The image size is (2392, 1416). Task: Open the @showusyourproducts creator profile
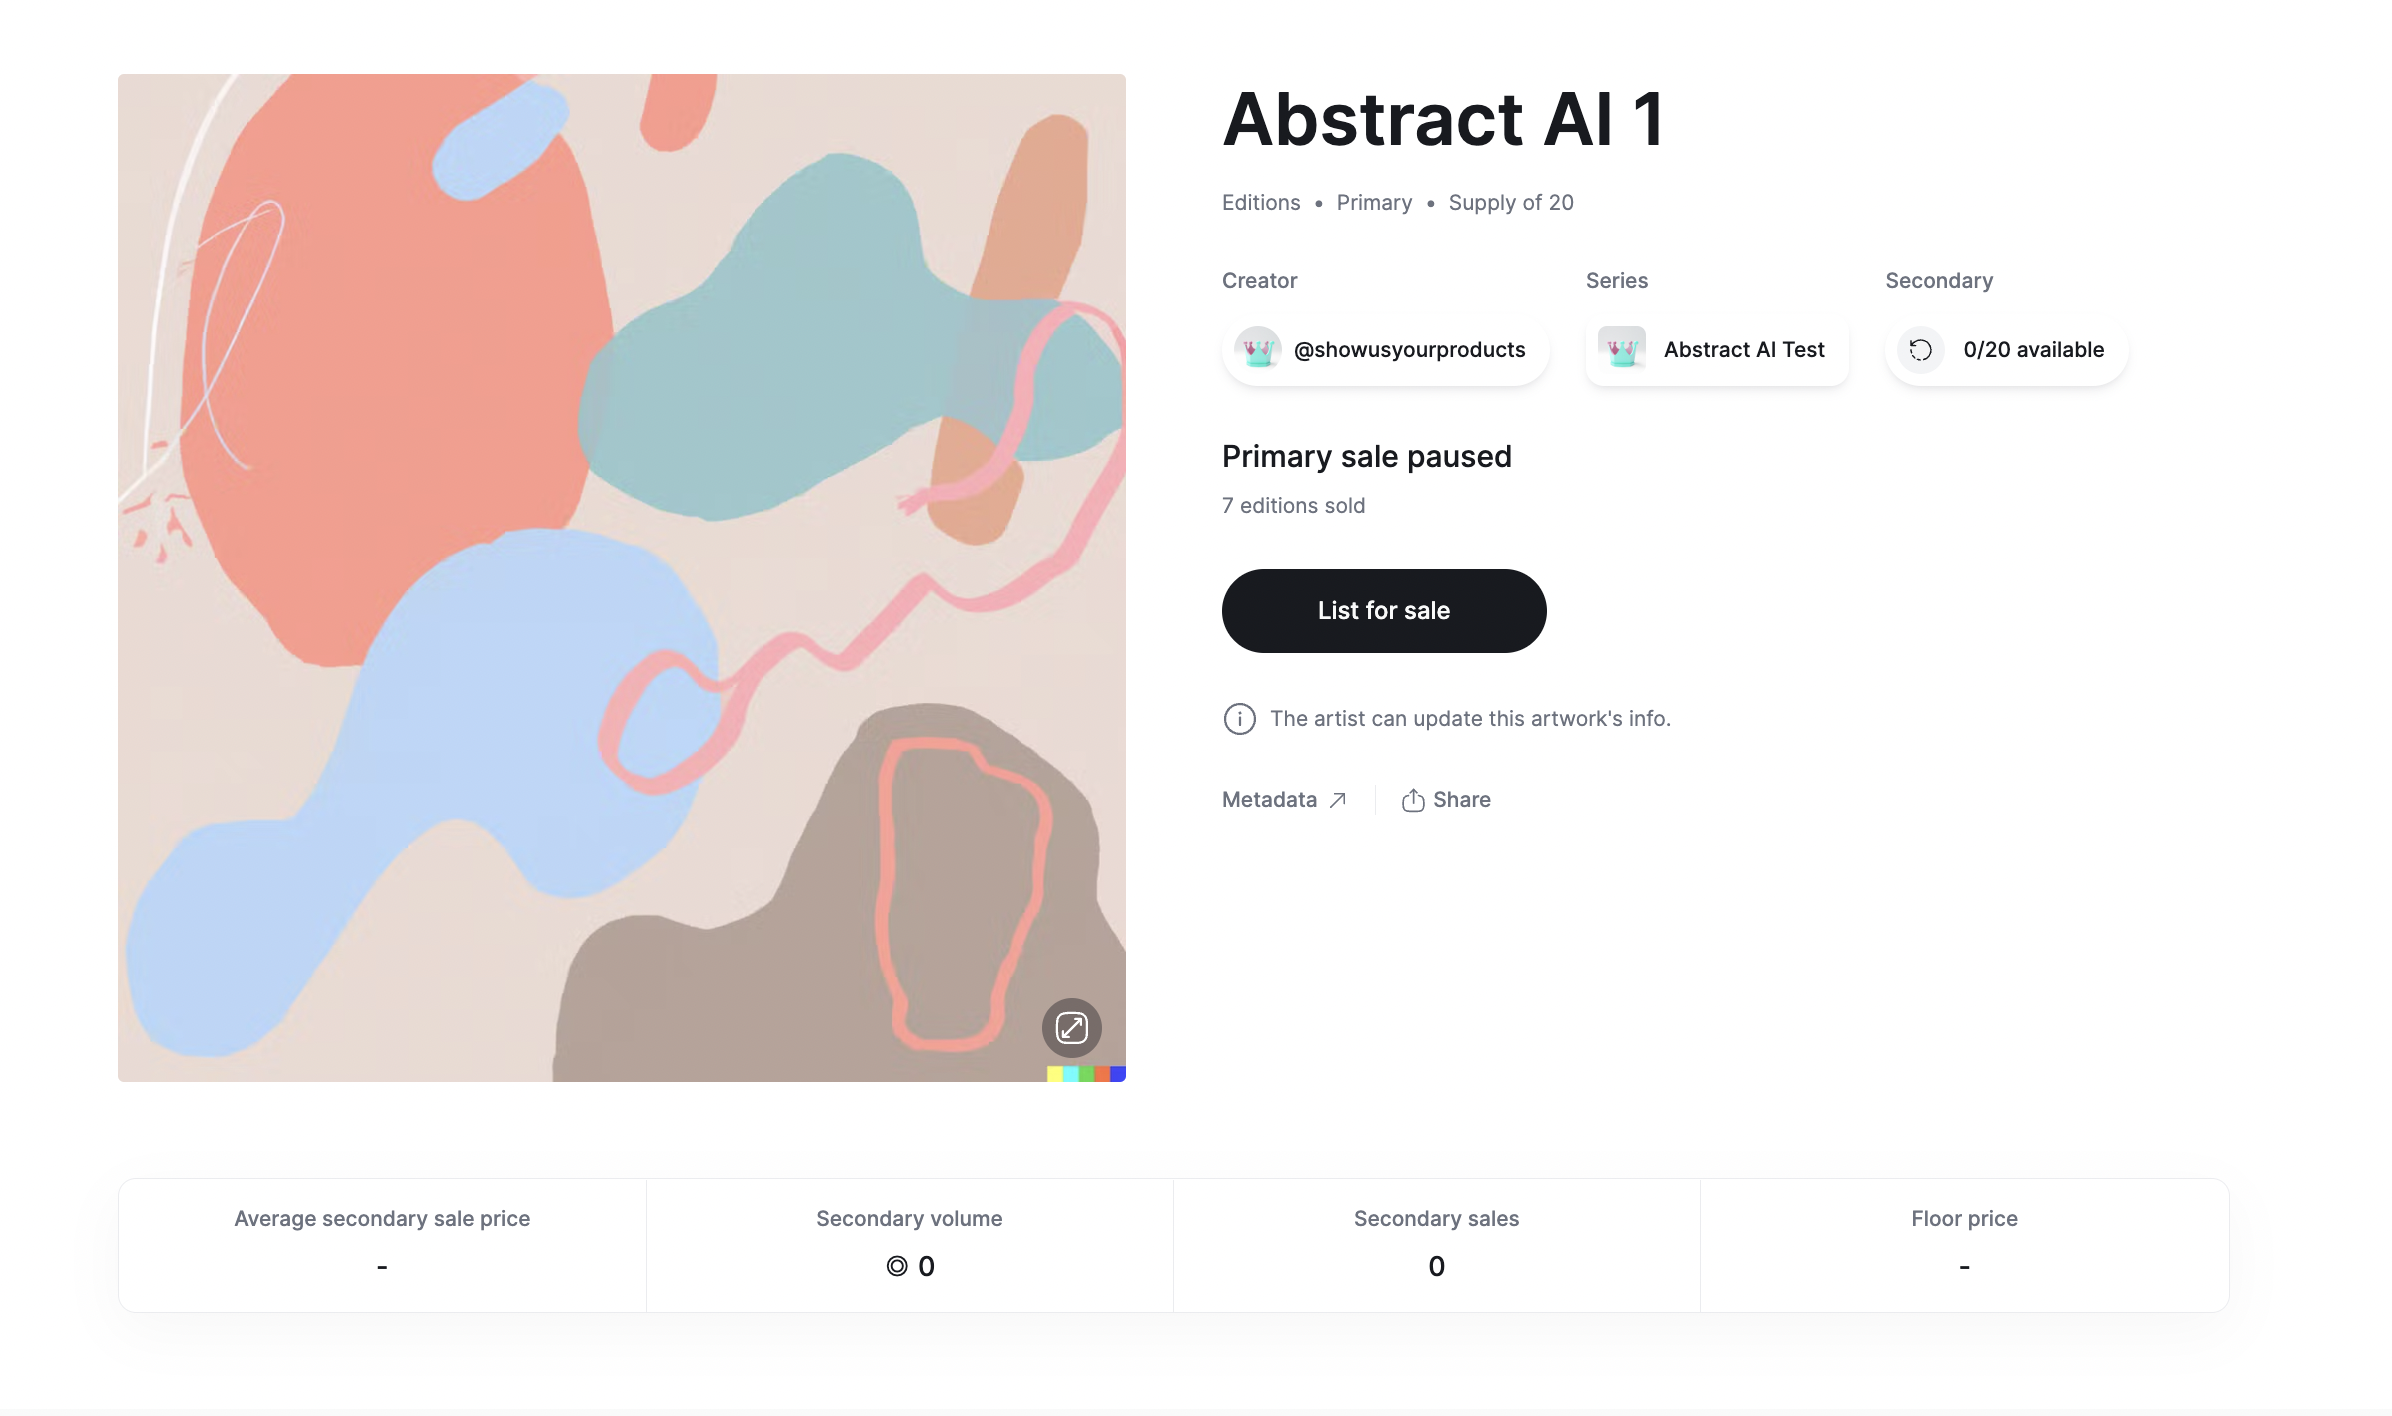[x=1385, y=350]
